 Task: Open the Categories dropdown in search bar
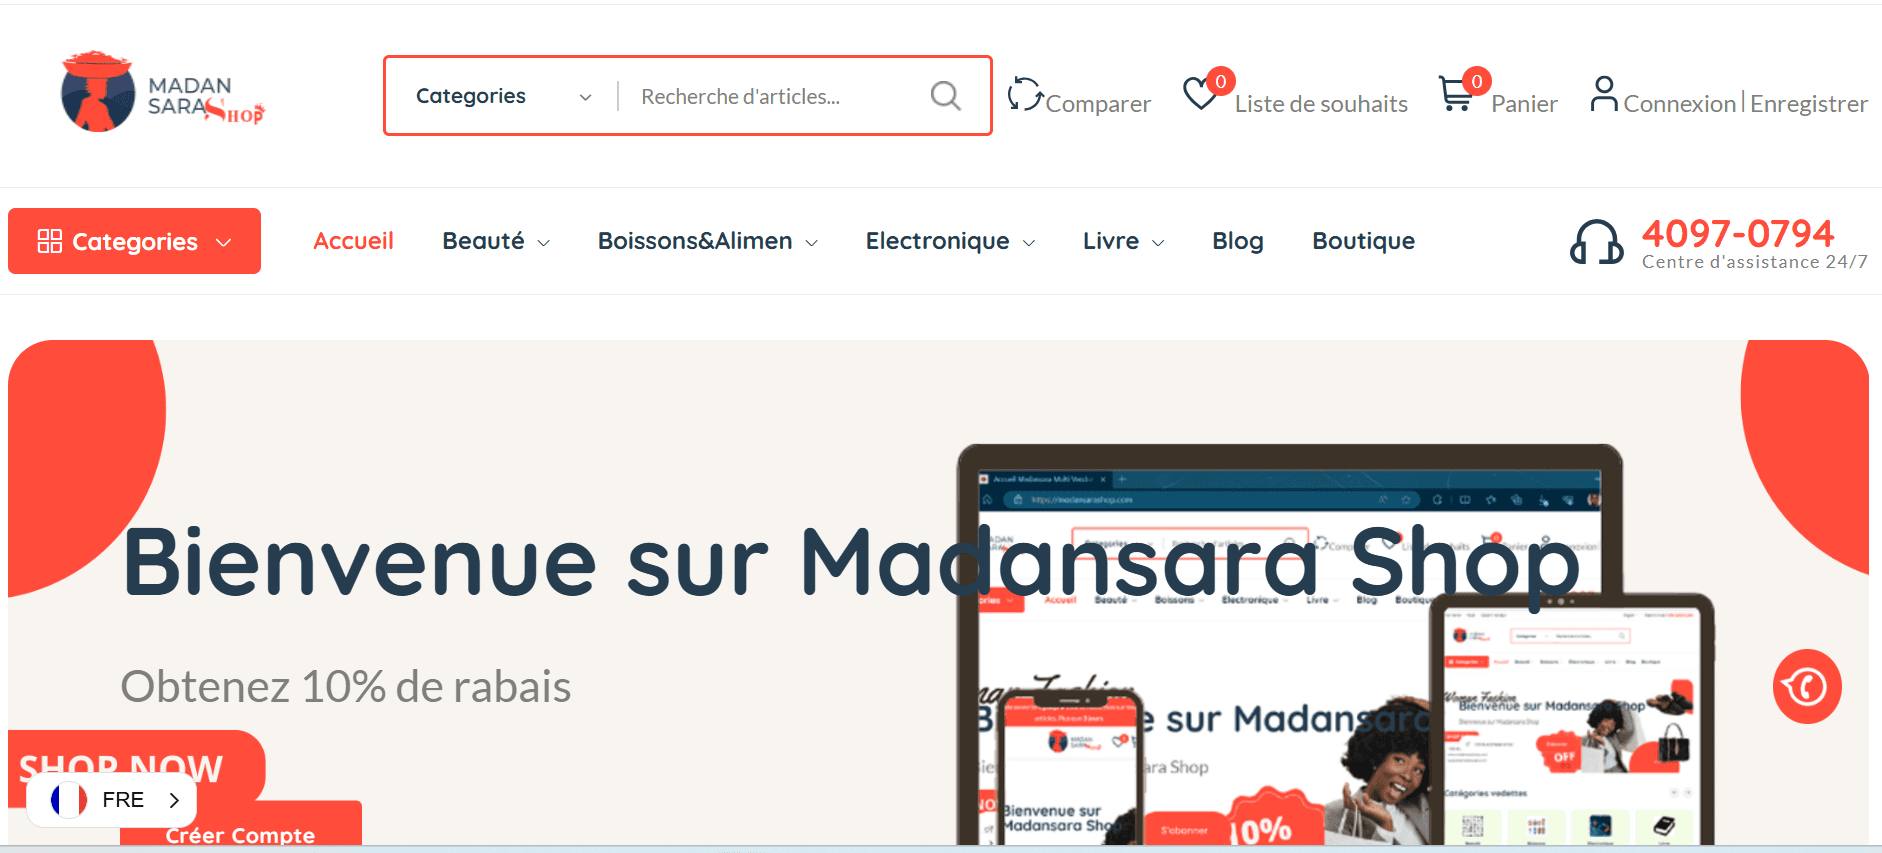coord(503,96)
